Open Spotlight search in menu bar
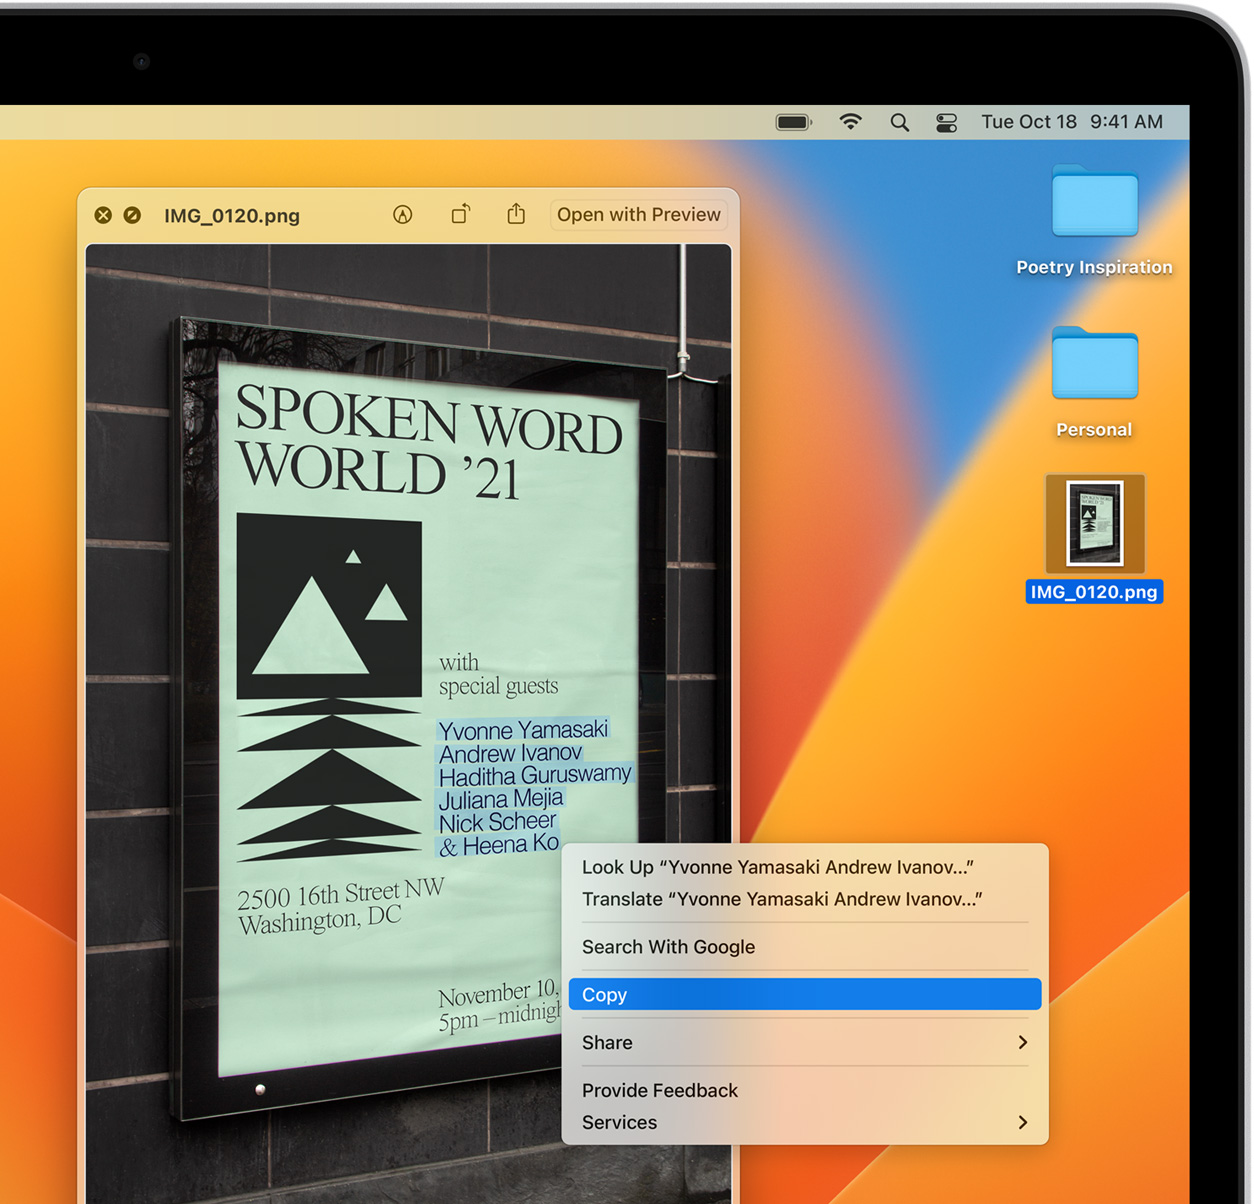 [899, 122]
